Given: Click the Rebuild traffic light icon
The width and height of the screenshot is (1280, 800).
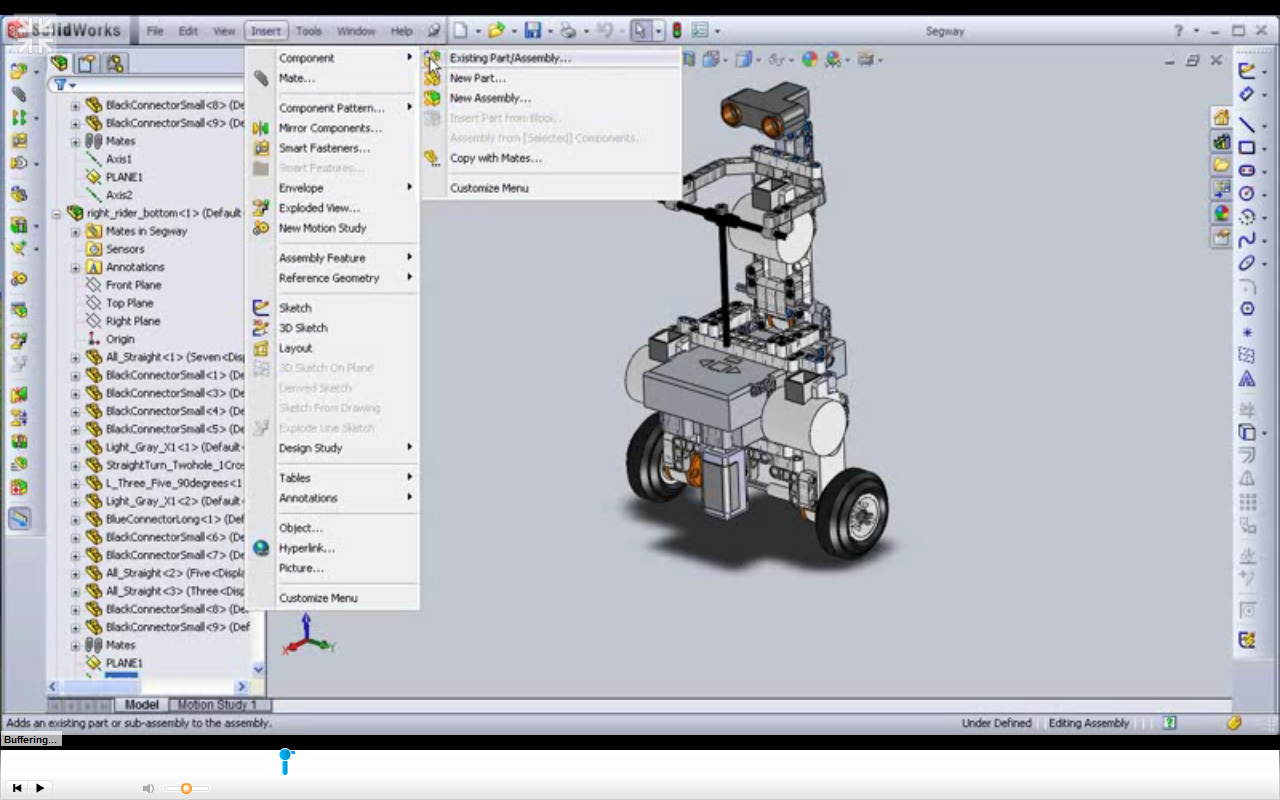Looking at the screenshot, I should (677, 31).
